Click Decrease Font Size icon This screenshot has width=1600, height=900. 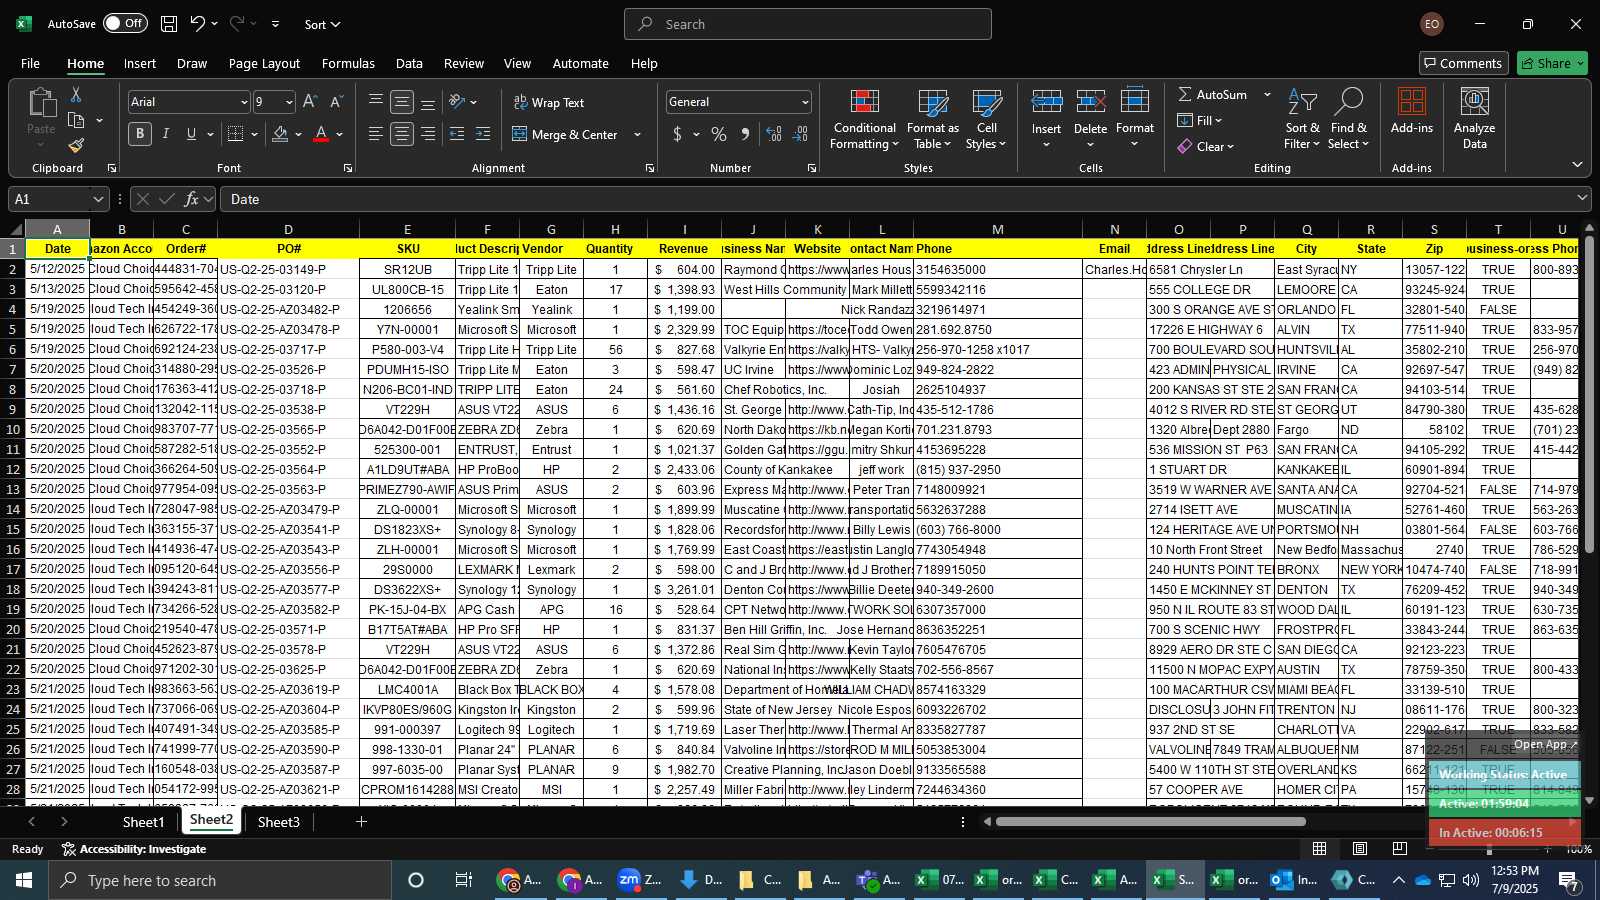tap(336, 102)
